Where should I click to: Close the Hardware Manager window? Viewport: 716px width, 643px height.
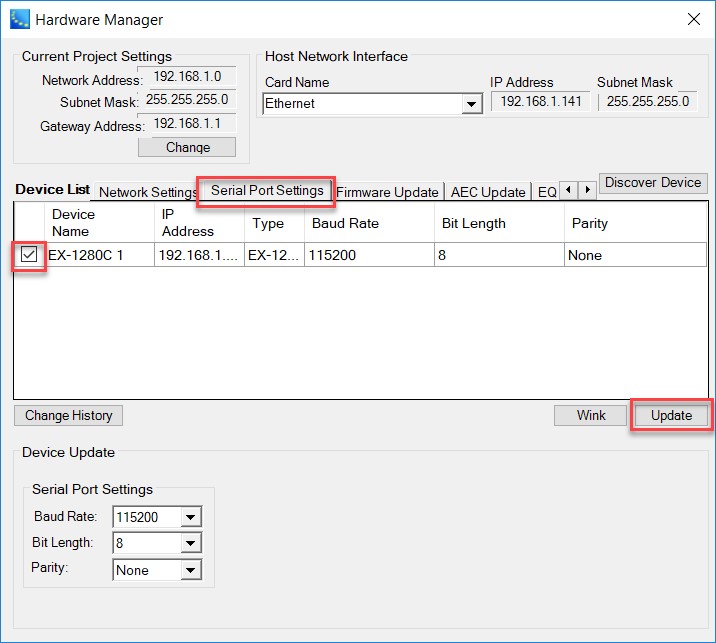coord(694,19)
